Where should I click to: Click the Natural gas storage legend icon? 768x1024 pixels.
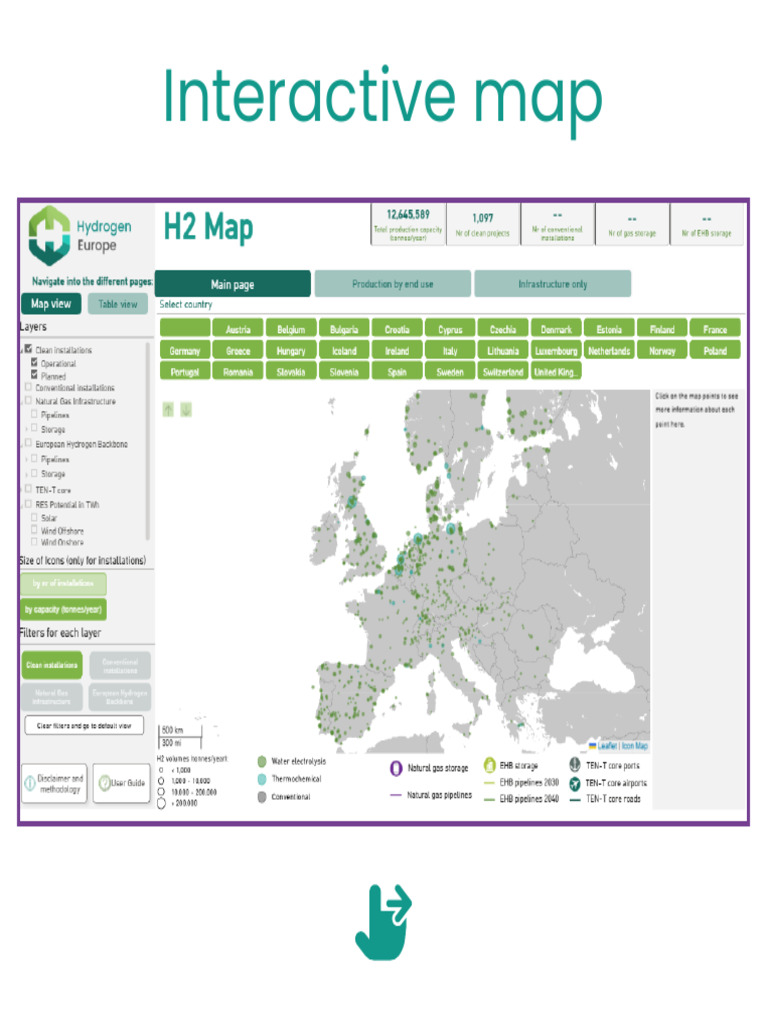click(x=396, y=769)
